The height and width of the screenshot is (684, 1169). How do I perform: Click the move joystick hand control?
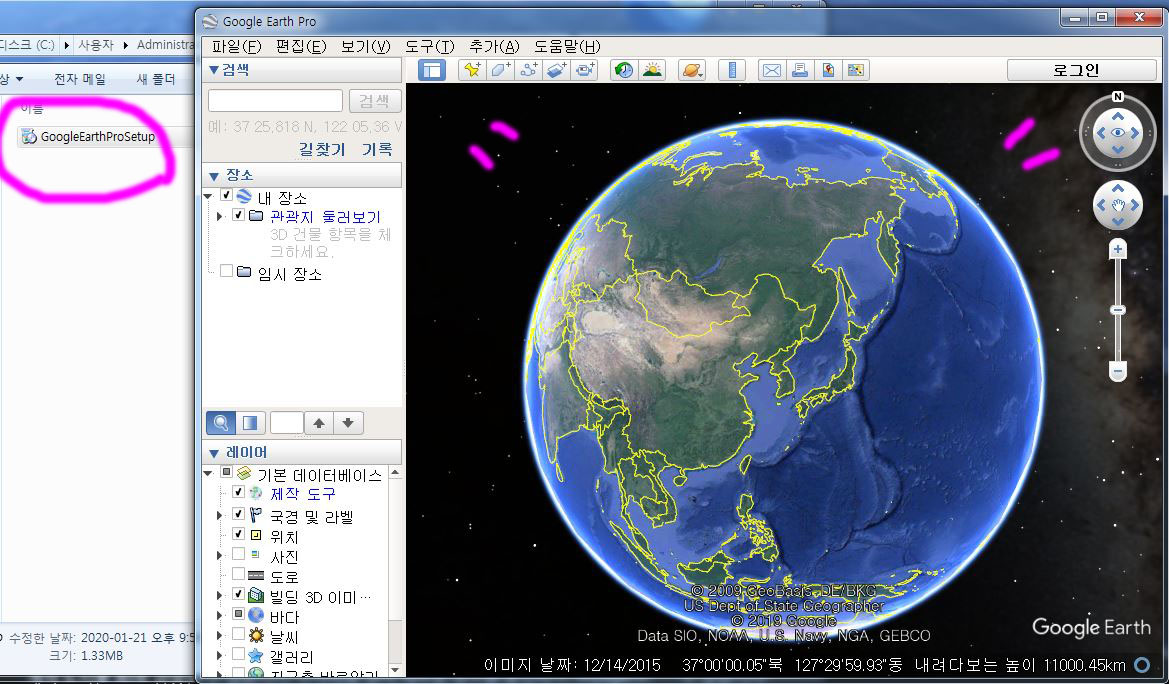1118,204
